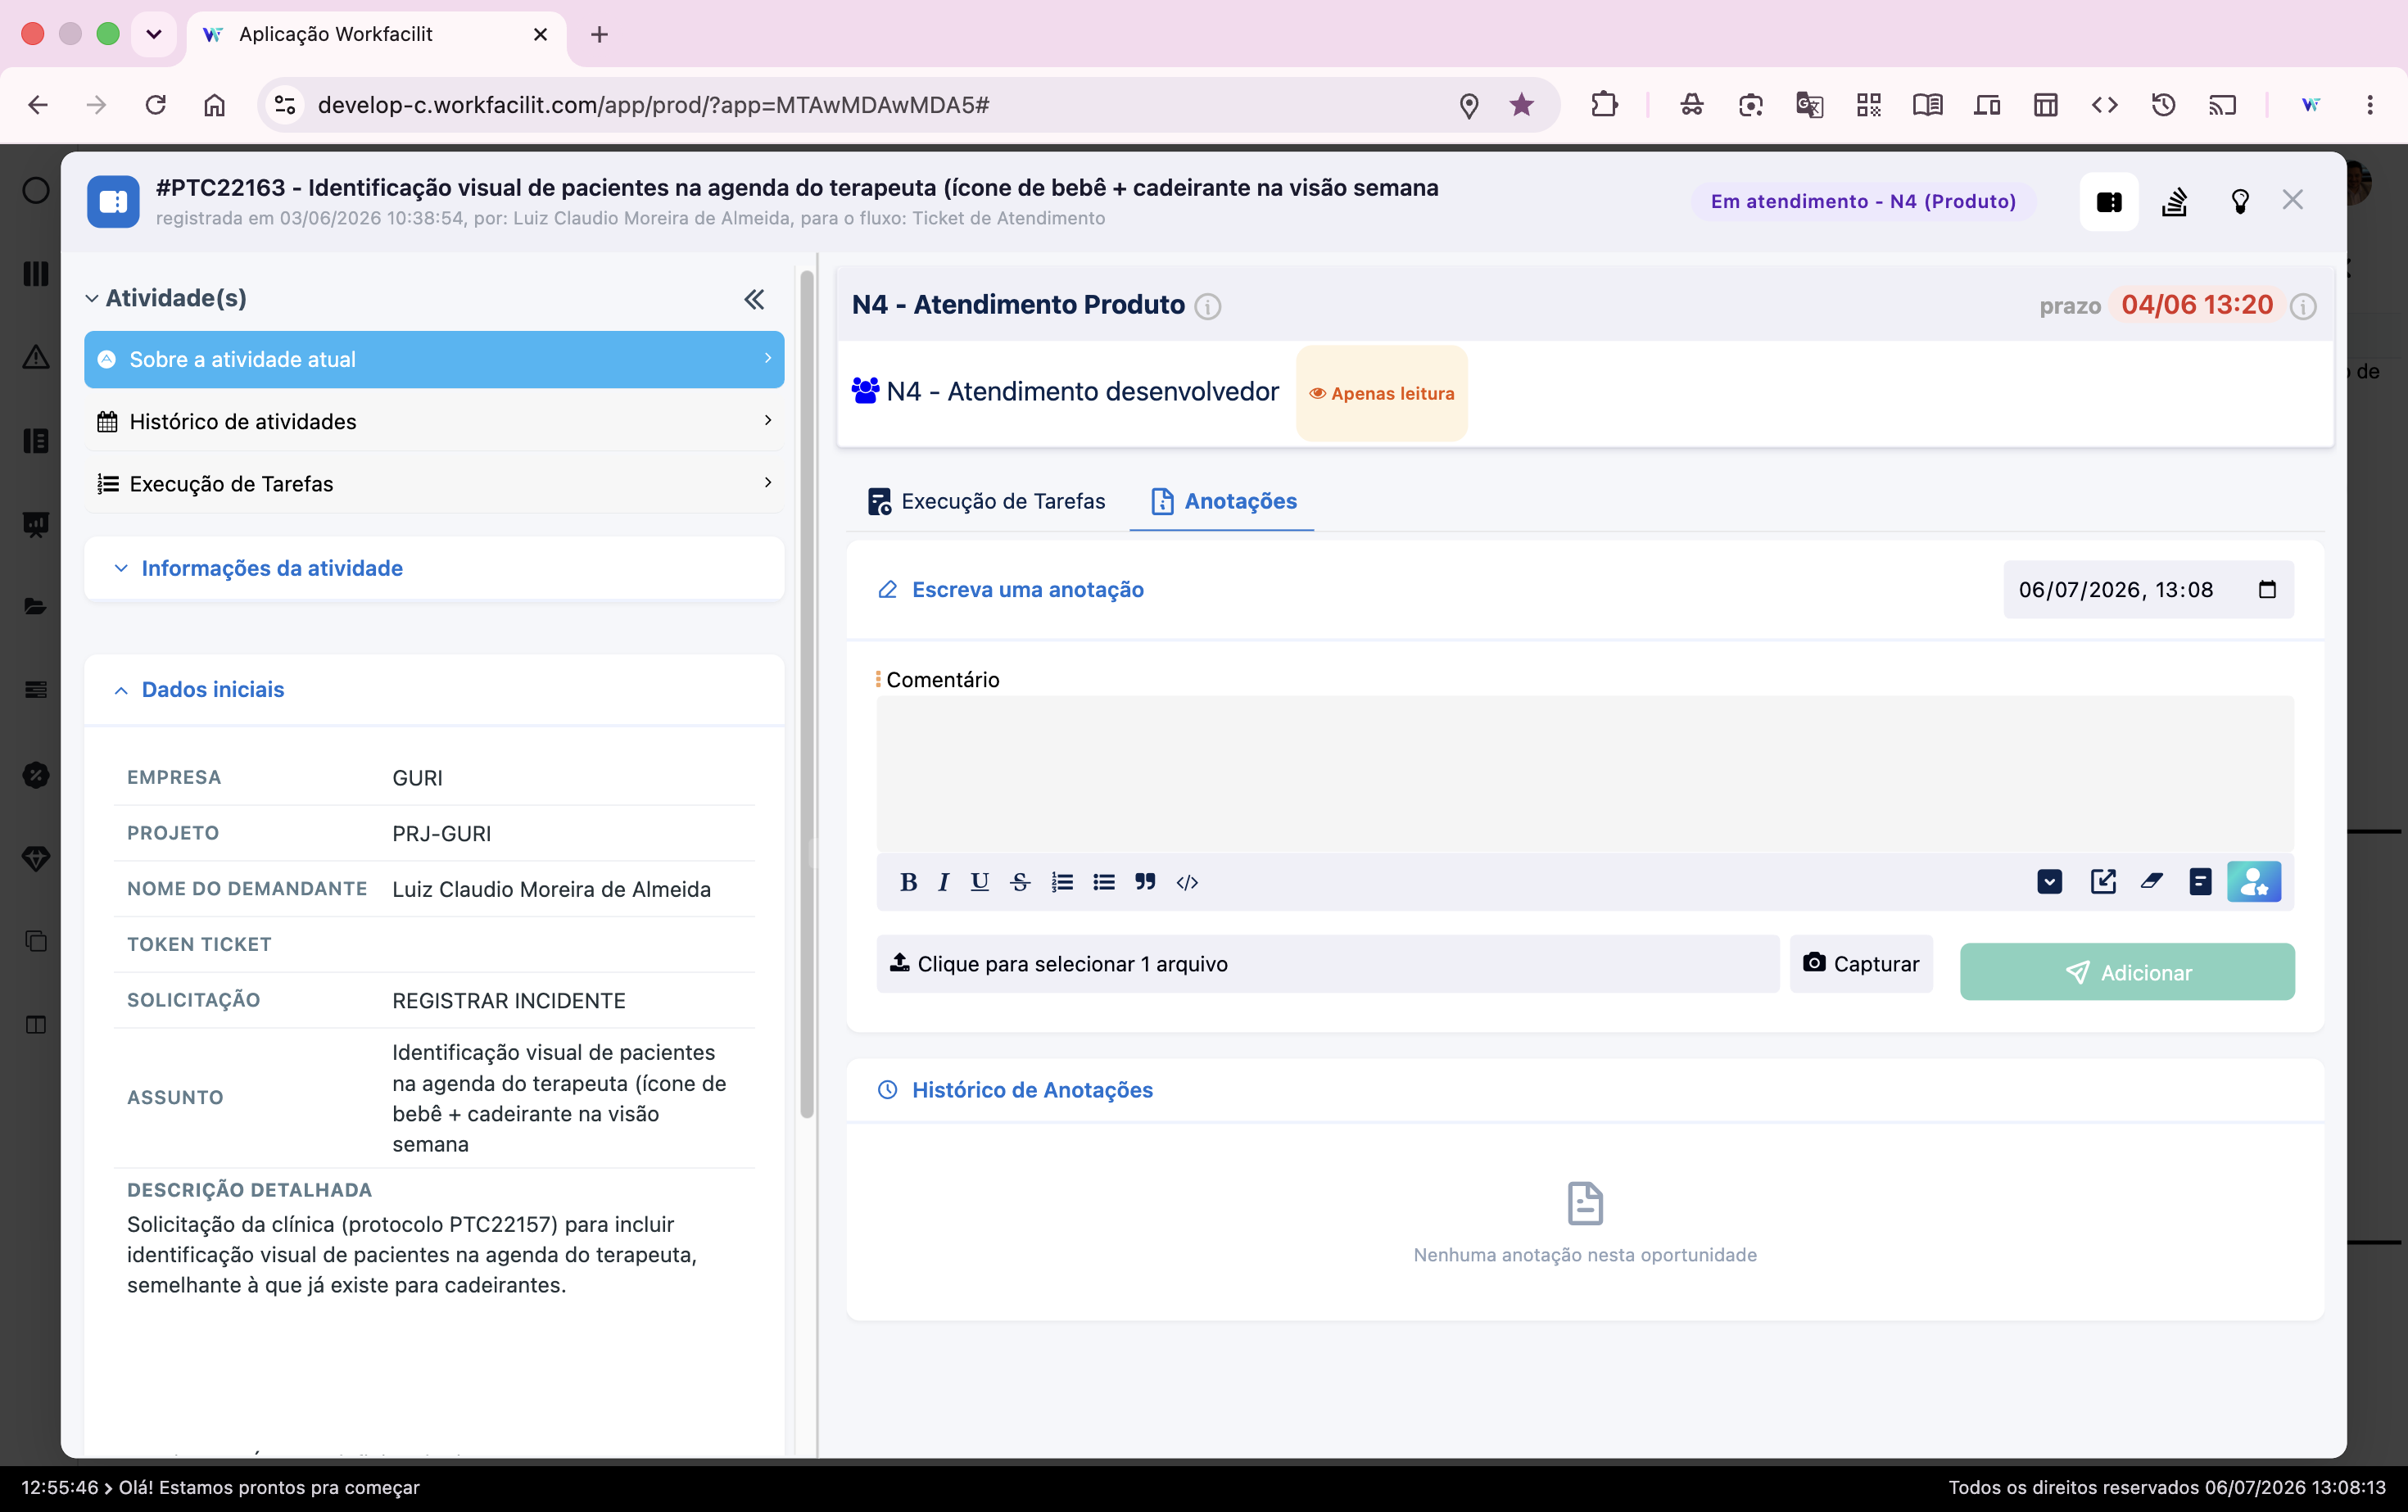Bookmark page with star icon
Viewport: 2408px width, 1512px height.
pos(1521,105)
